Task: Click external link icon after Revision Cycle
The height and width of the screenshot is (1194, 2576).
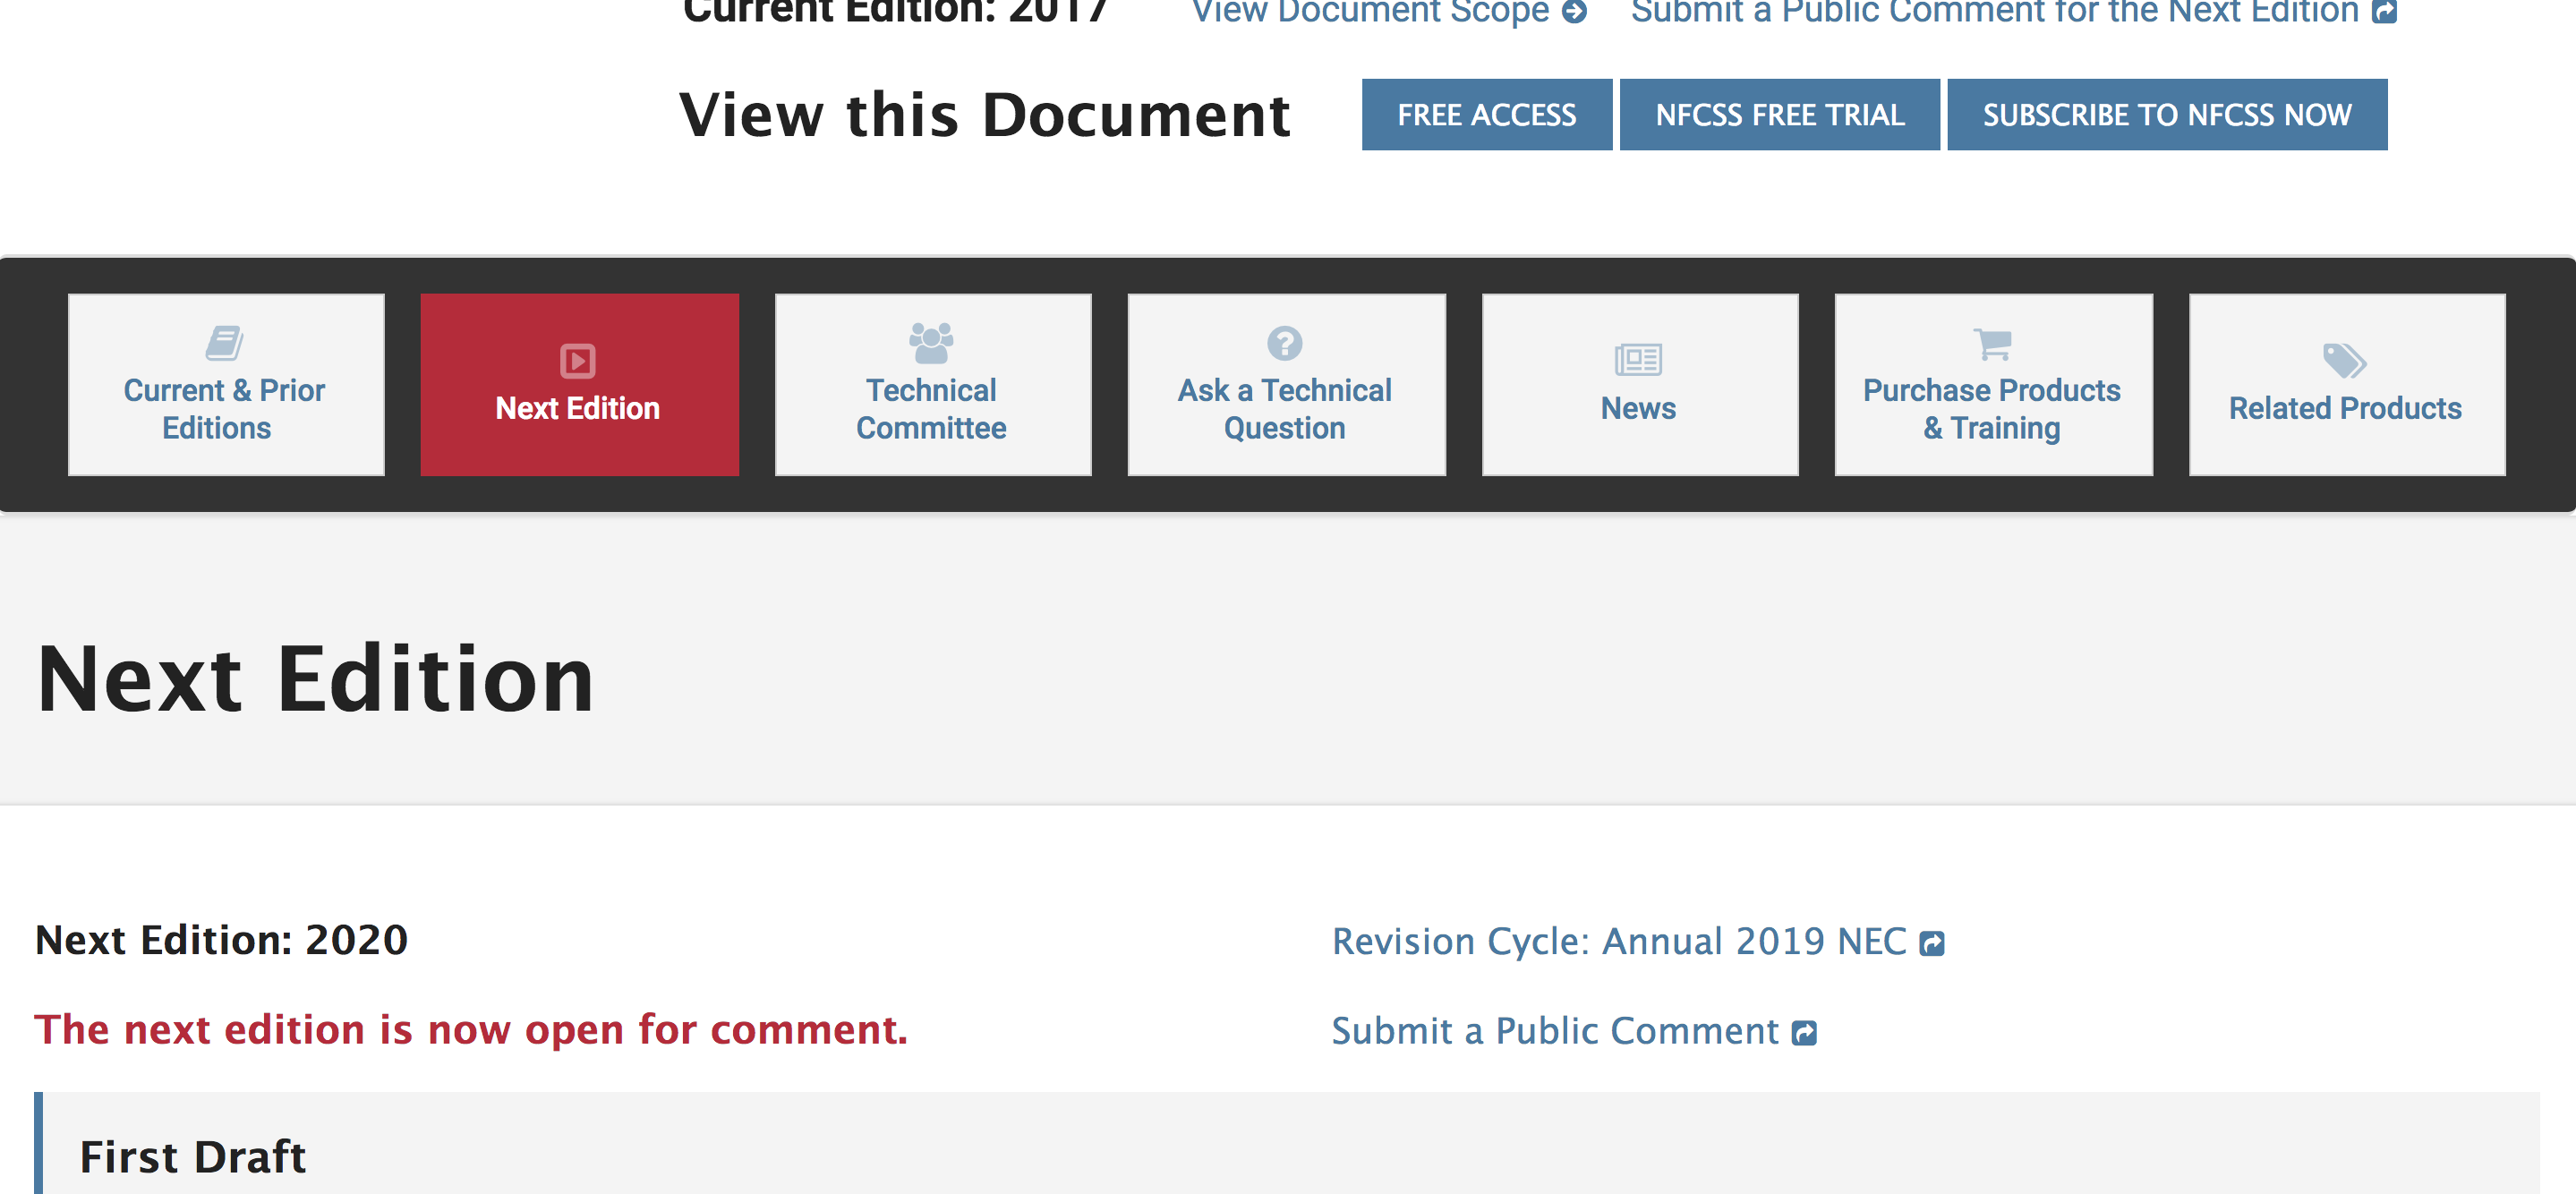Action: [x=1932, y=943]
